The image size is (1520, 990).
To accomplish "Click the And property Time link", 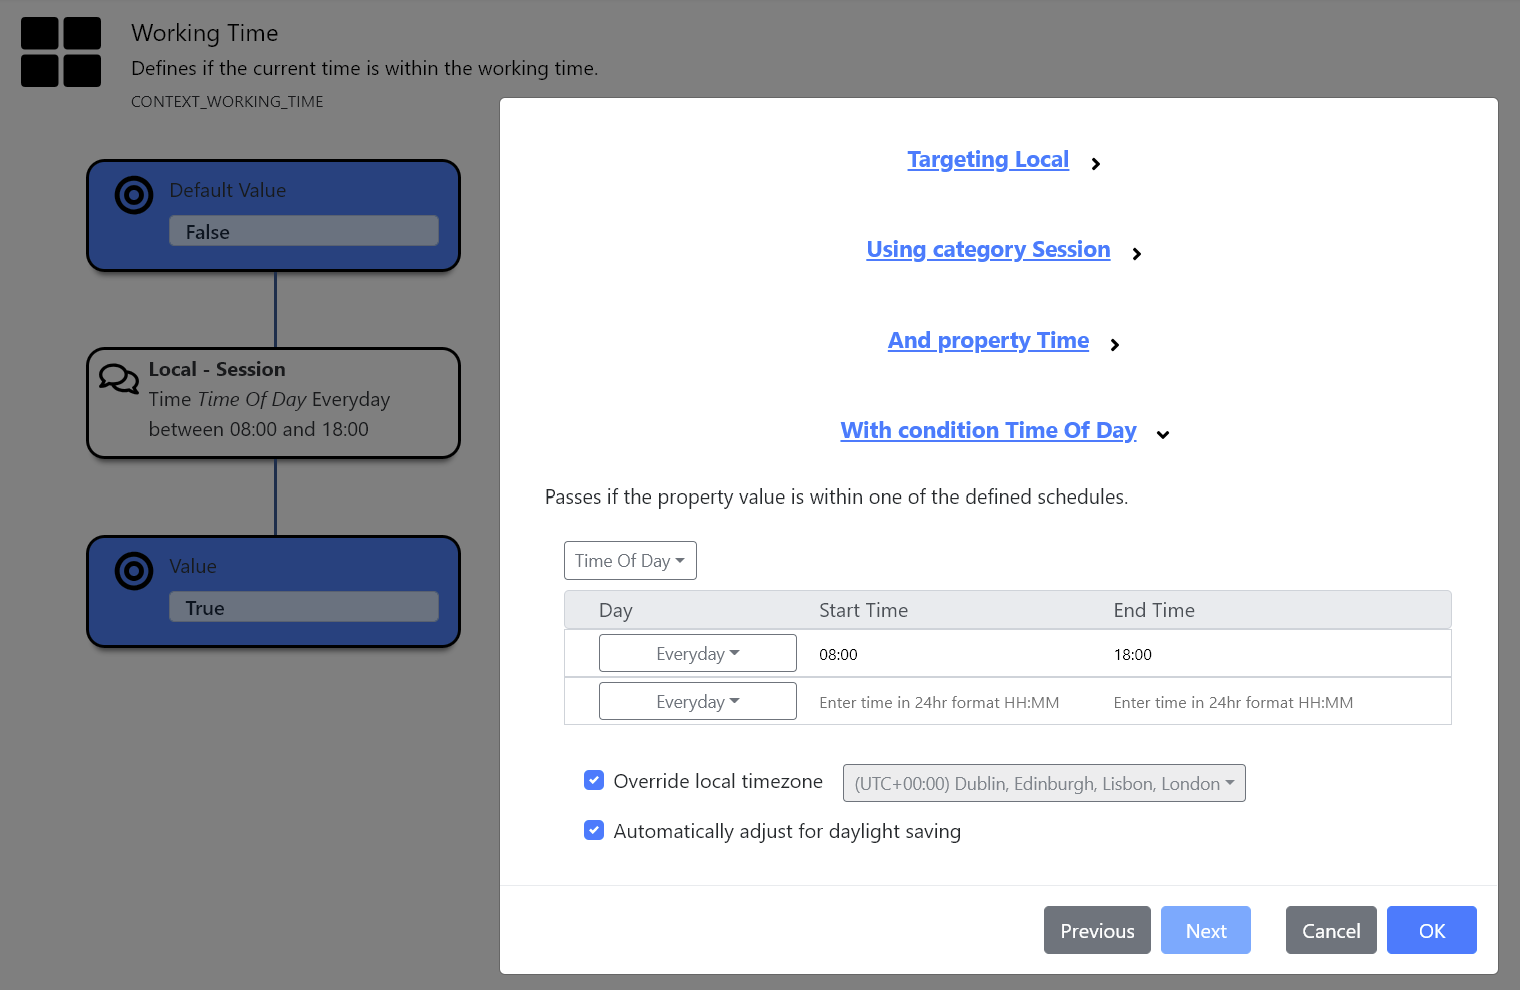I will point(988,340).
